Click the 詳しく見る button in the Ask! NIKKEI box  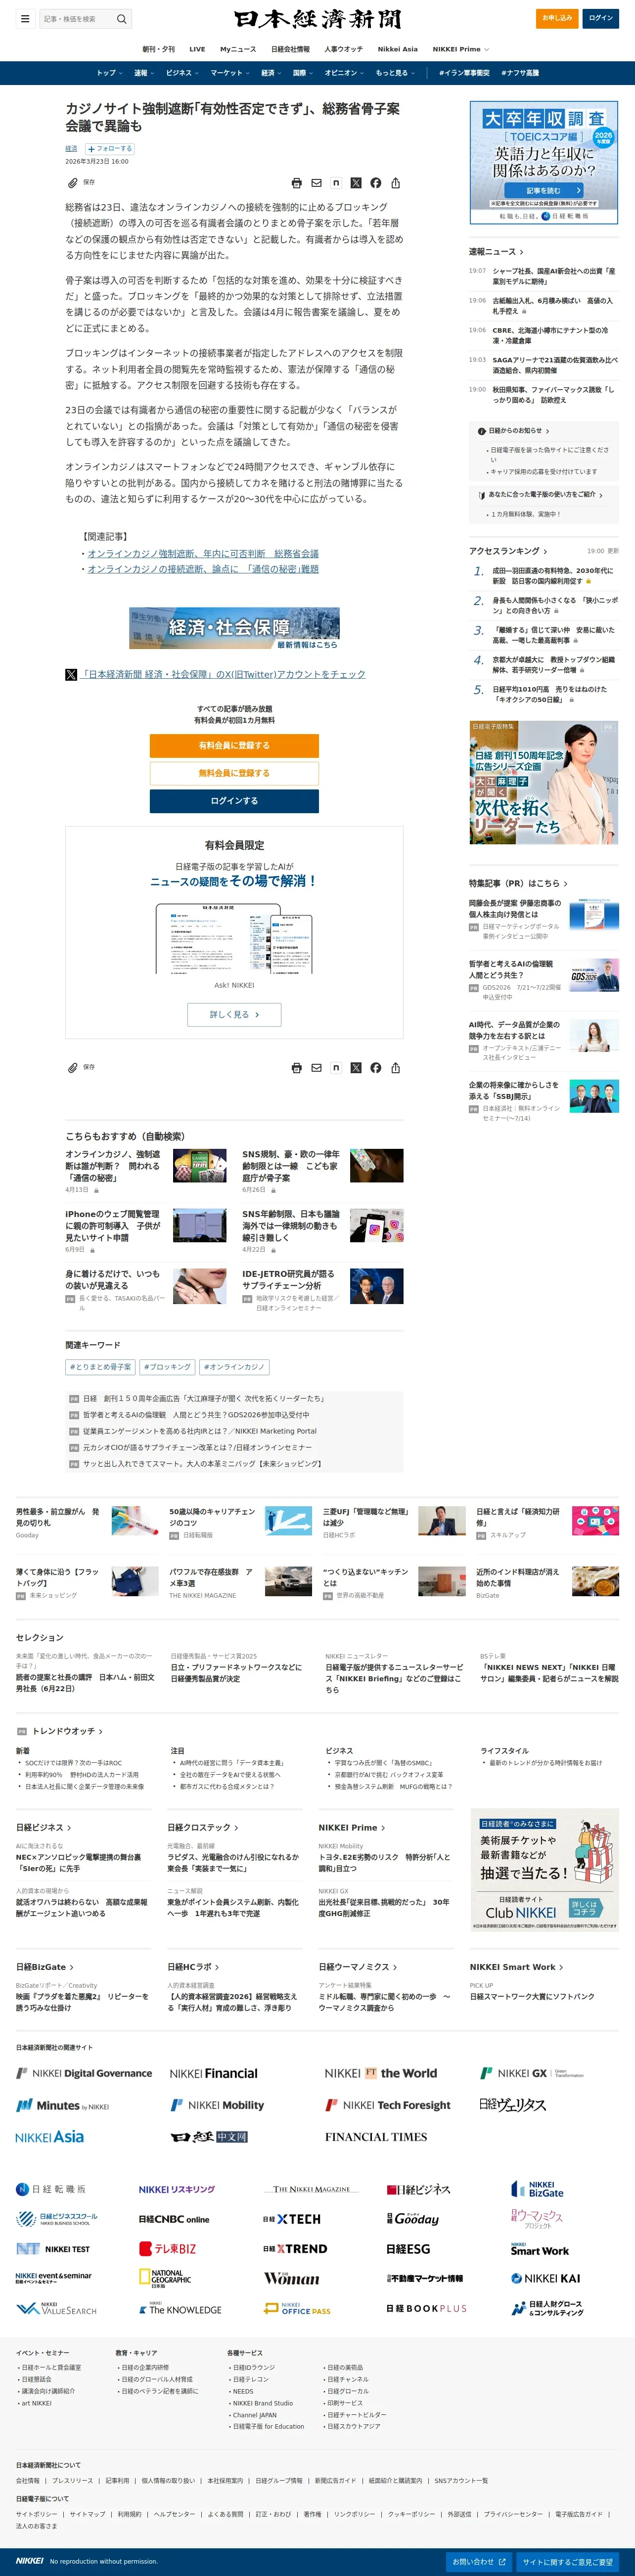[x=234, y=1014]
